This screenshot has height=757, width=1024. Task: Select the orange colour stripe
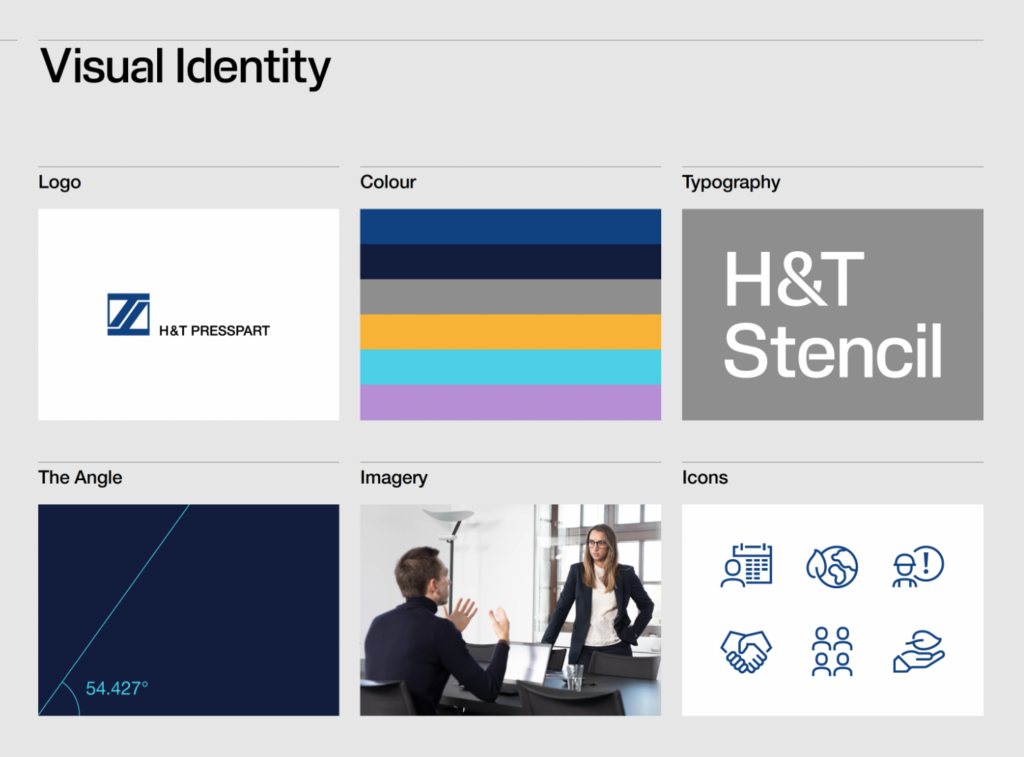[510, 332]
